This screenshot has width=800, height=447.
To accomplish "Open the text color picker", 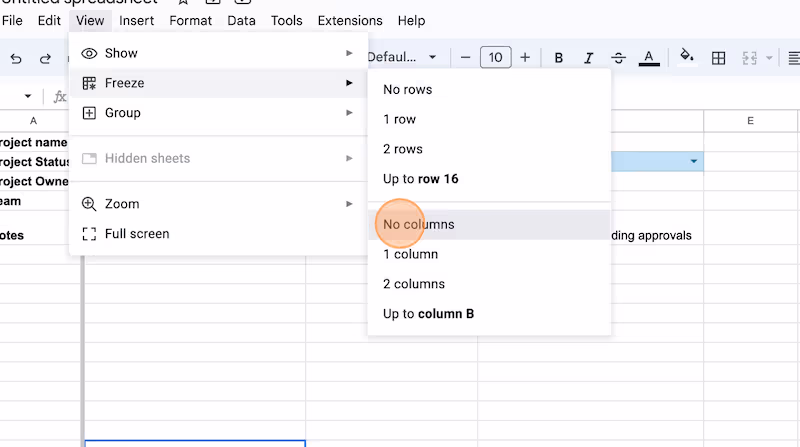I will pyautogui.click(x=649, y=58).
